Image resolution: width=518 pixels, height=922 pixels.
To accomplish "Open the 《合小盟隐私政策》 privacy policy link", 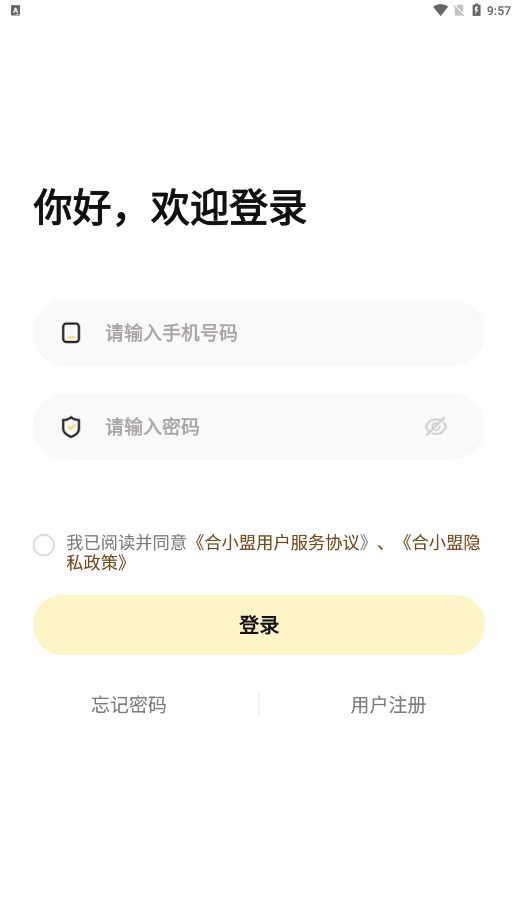I will point(273,552).
